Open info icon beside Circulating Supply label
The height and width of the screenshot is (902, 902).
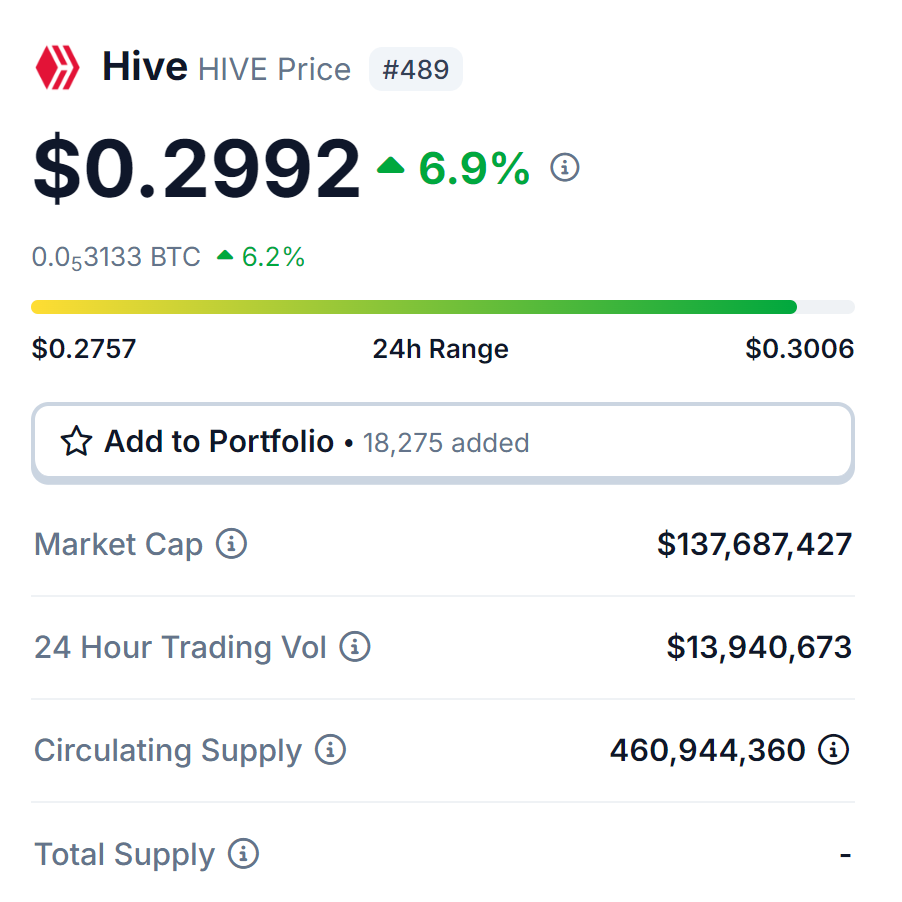click(x=330, y=750)
